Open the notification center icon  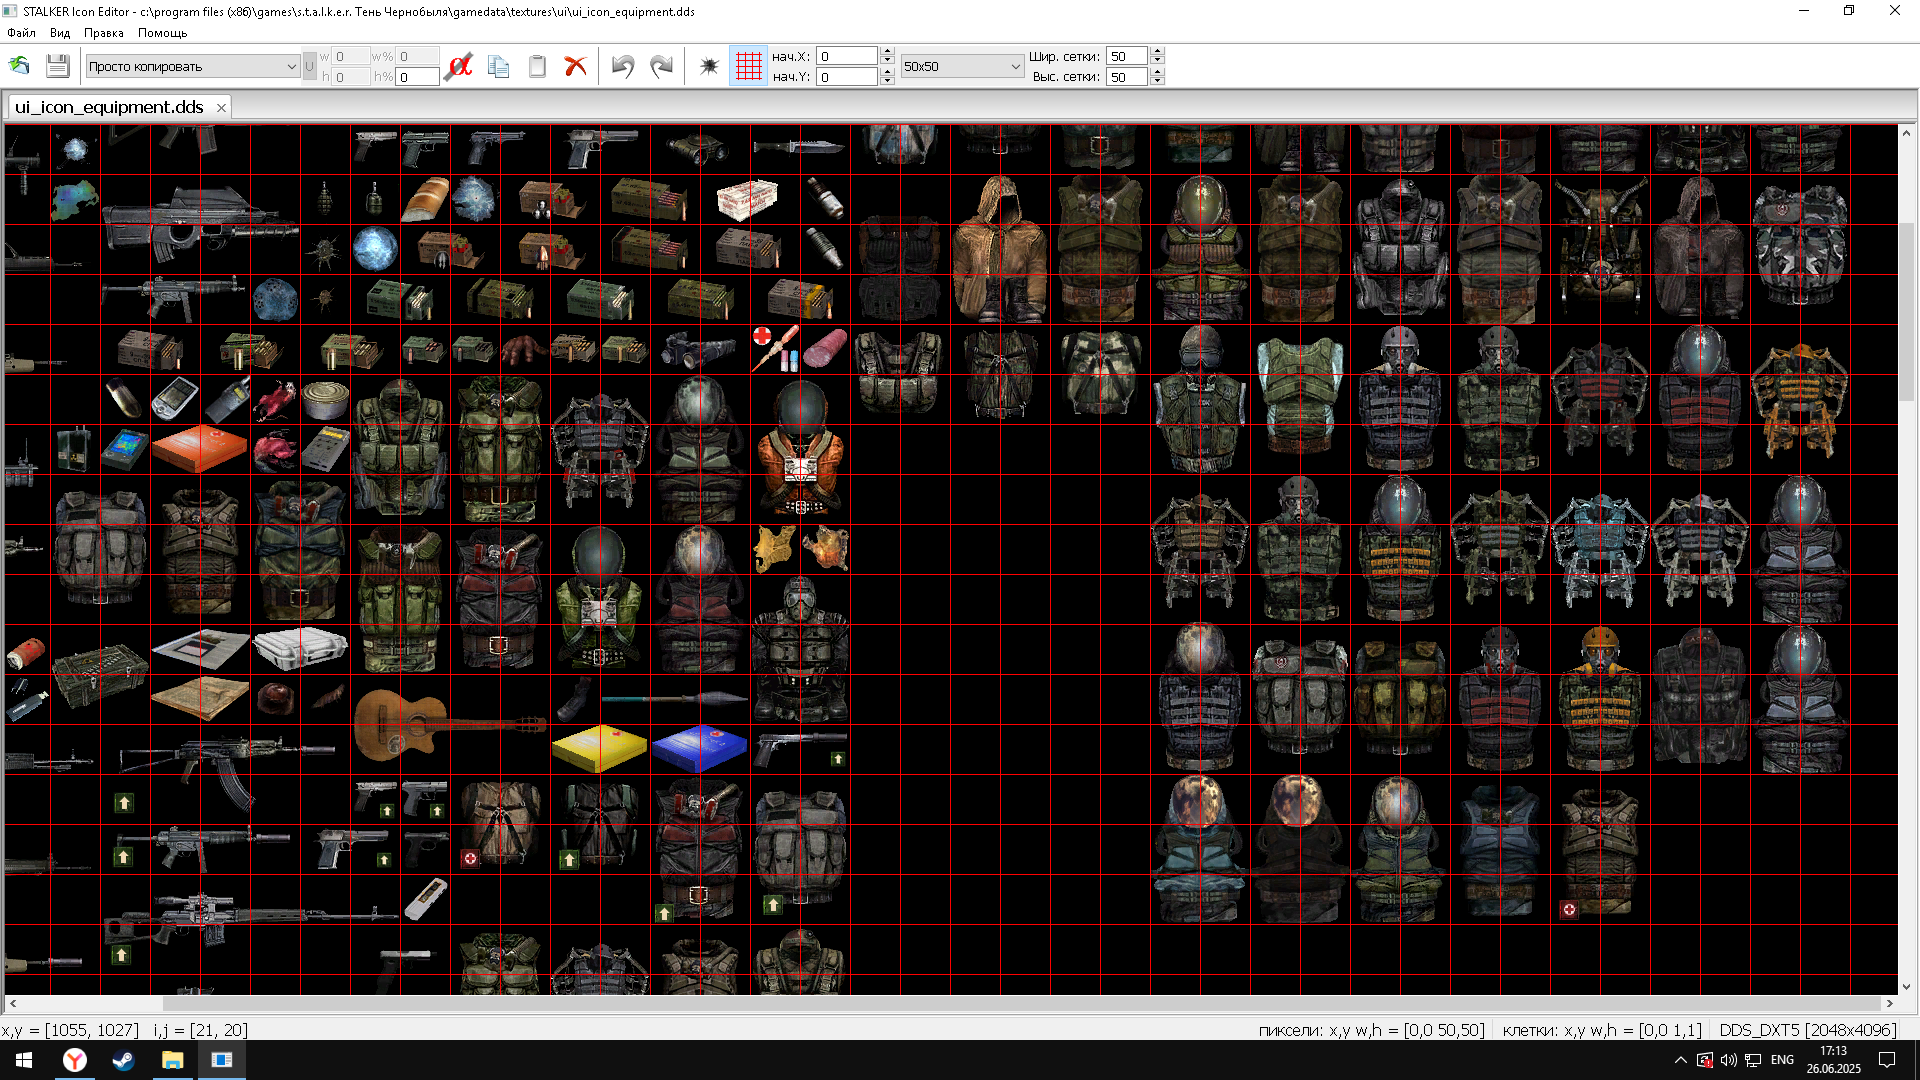point(1887,1060)
